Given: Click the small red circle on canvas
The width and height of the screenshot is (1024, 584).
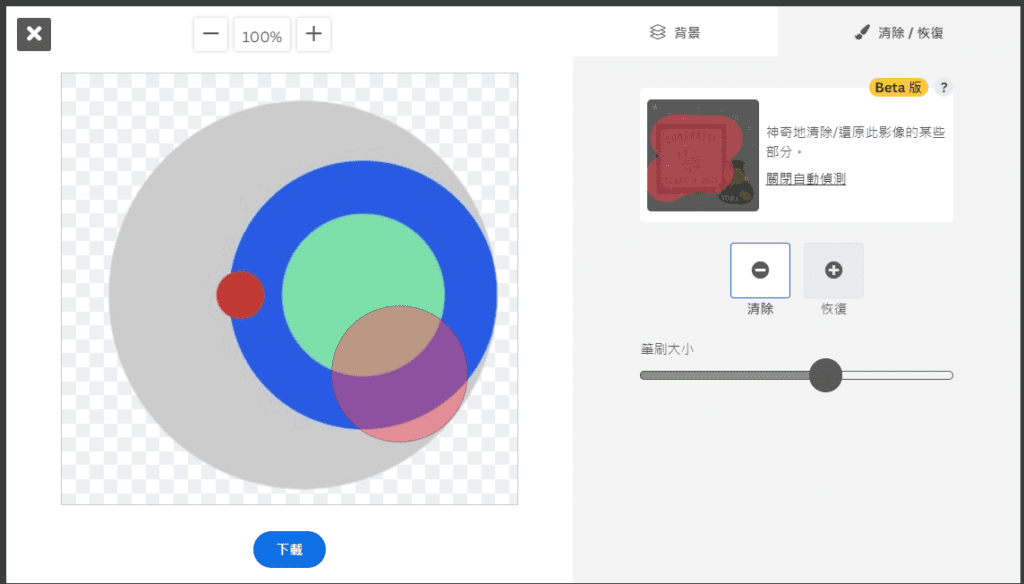Looking at the screenshot, I should coord(240,295).
